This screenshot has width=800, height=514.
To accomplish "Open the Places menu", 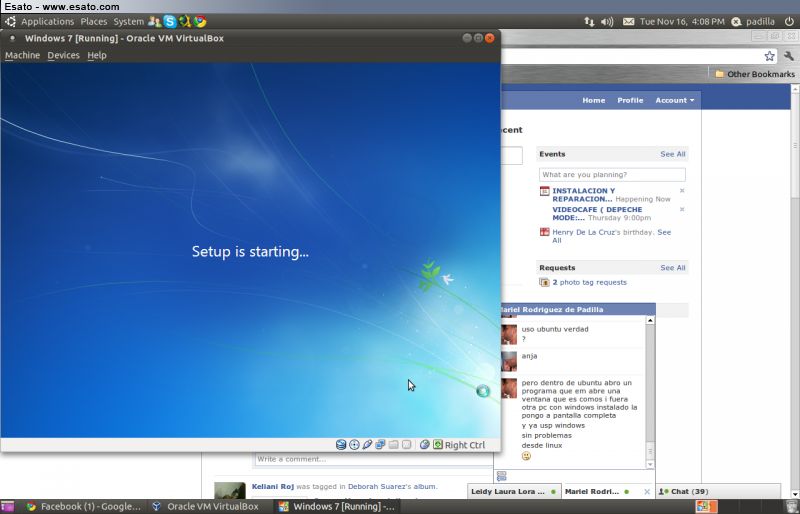I will (94, 21).
